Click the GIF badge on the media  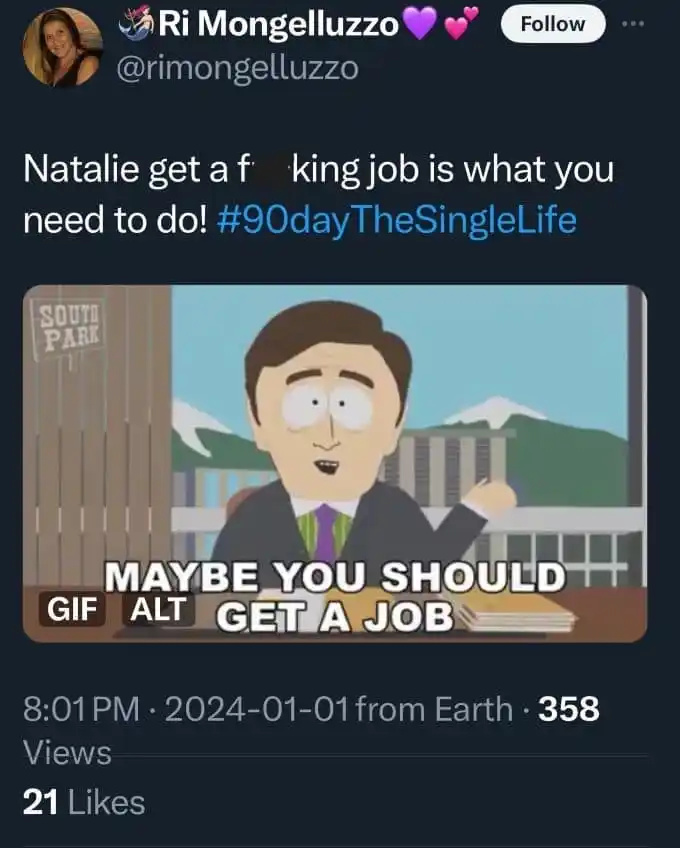click(x=72, y=609)
